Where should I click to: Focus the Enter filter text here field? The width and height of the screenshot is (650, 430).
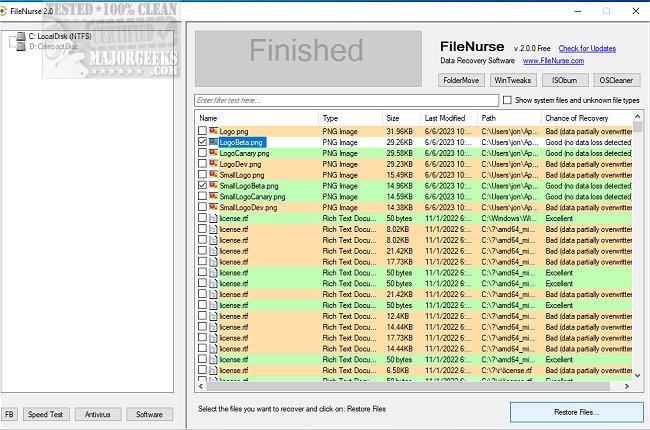click(x=347, y=100)
